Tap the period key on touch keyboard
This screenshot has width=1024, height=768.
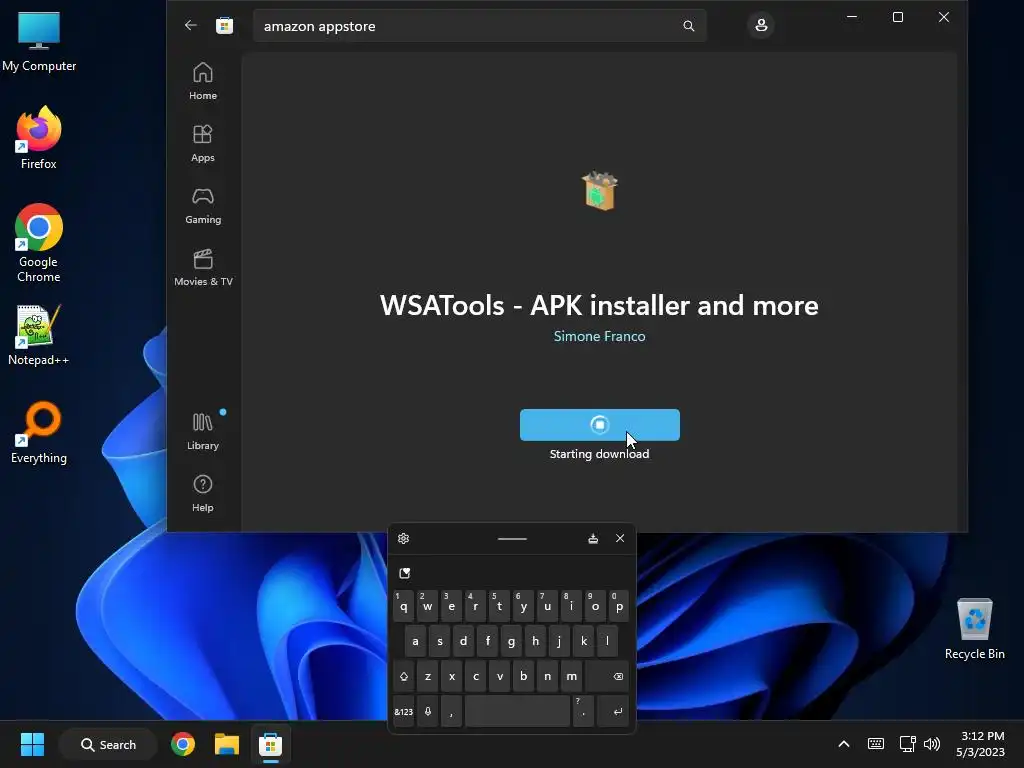coord(583,712)
